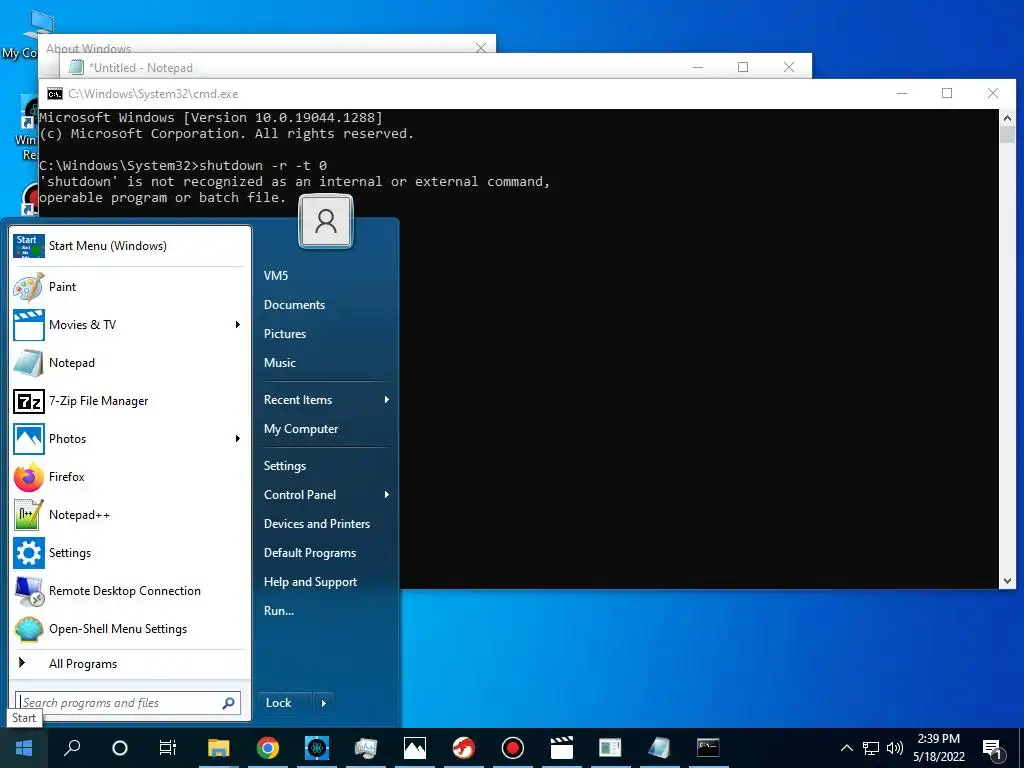1024x768 pixels.
Task: Open File Explorer from the taskbar
Action: [219, 748]
